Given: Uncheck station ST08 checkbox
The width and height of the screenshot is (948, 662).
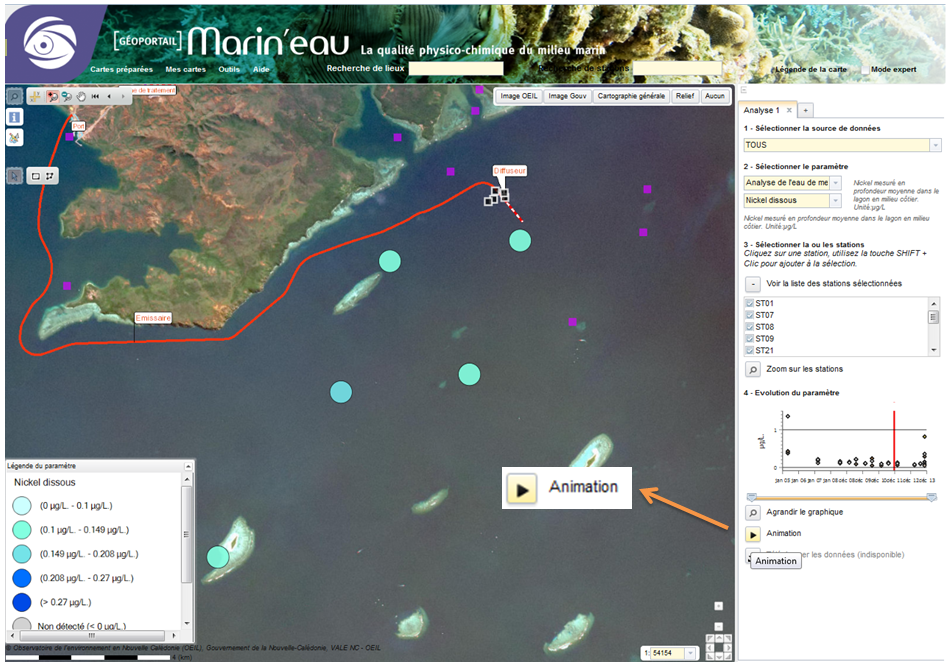Looking at the screenshot, I should tap(750, 327).
